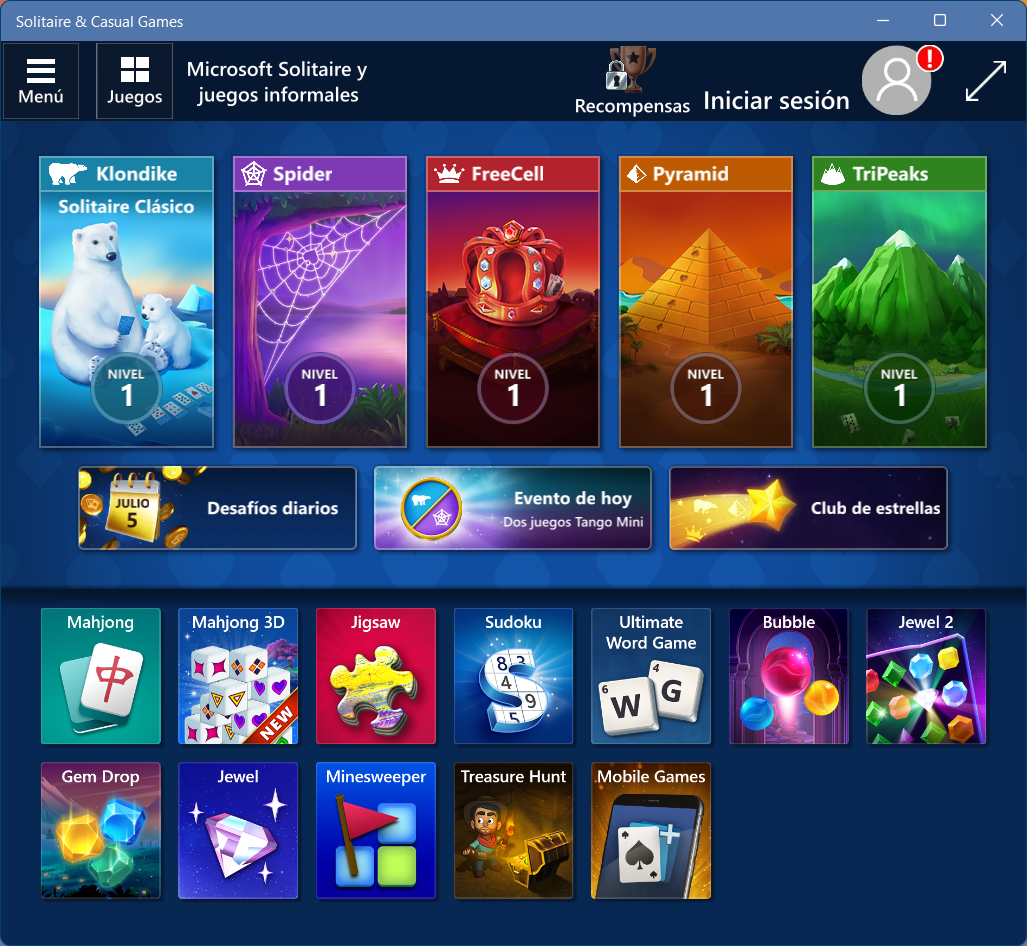This screenshot has width=1027, height=946.
Task: Go to Club de estrellas
Action: [808, 508]
